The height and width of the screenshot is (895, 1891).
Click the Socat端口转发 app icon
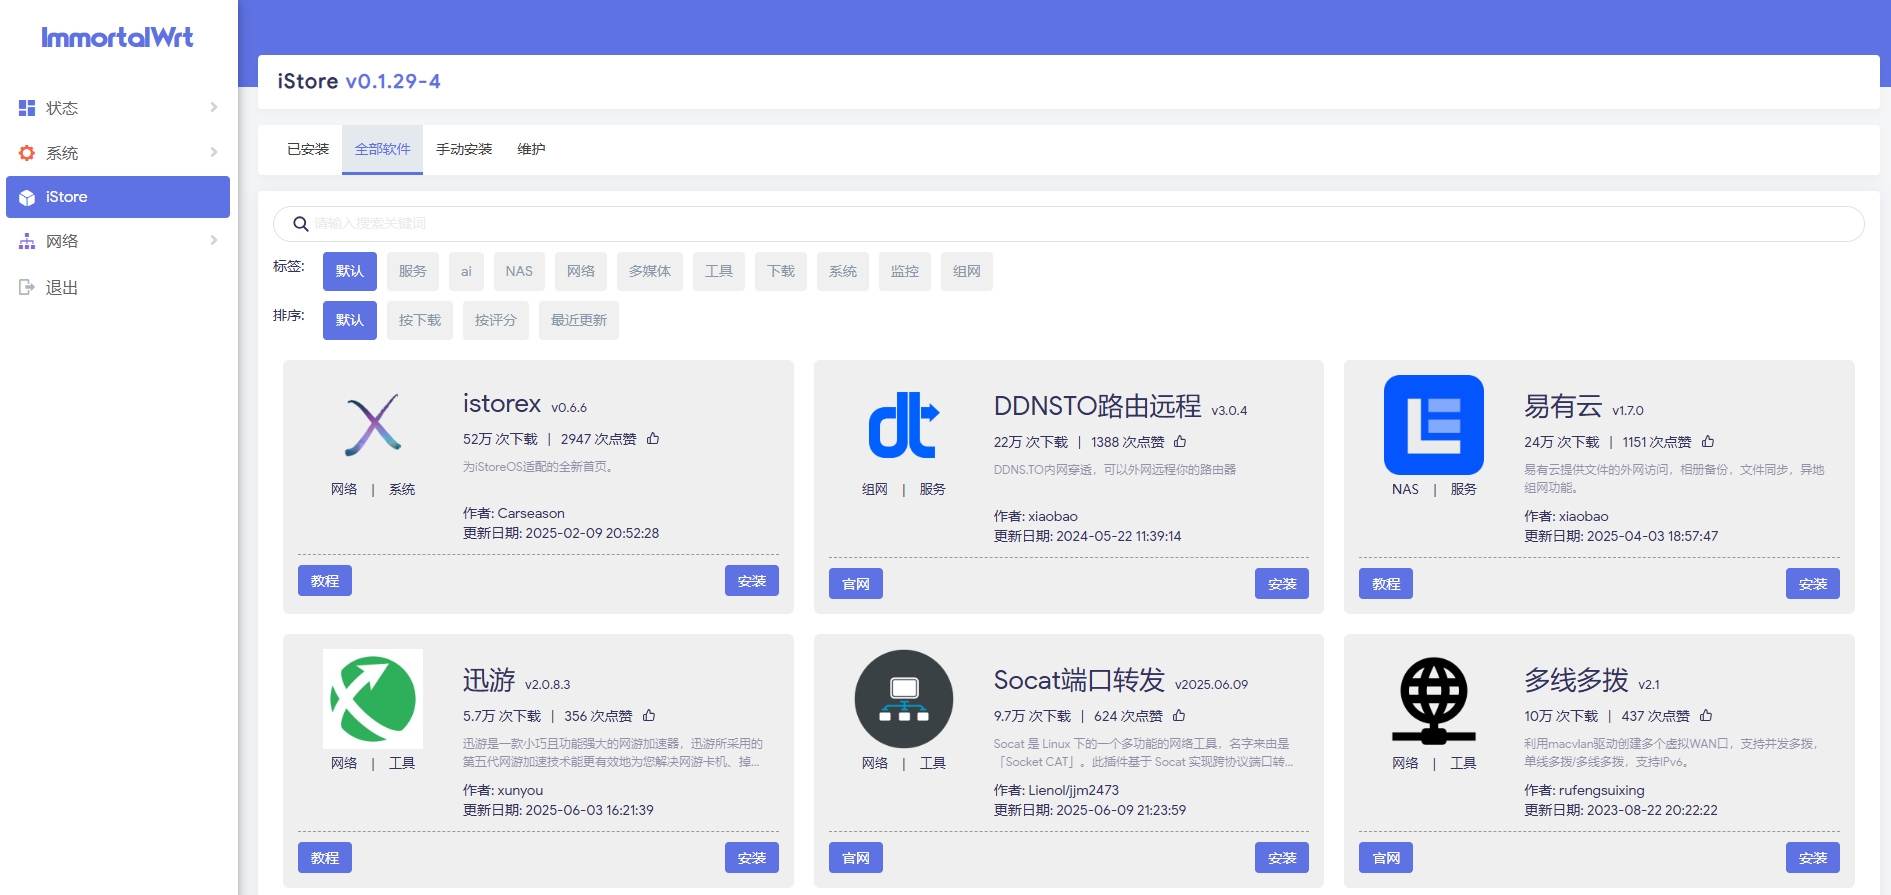(x=904, y=699)
